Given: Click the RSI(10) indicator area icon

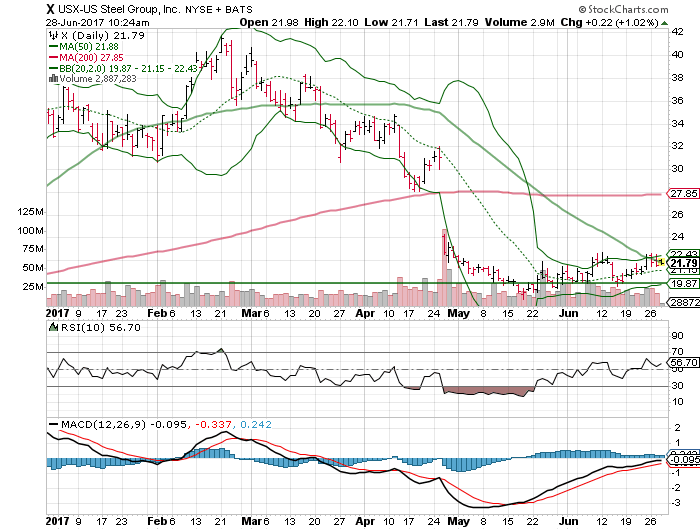Looking at the screenshot, I should (x=53, y=327).
